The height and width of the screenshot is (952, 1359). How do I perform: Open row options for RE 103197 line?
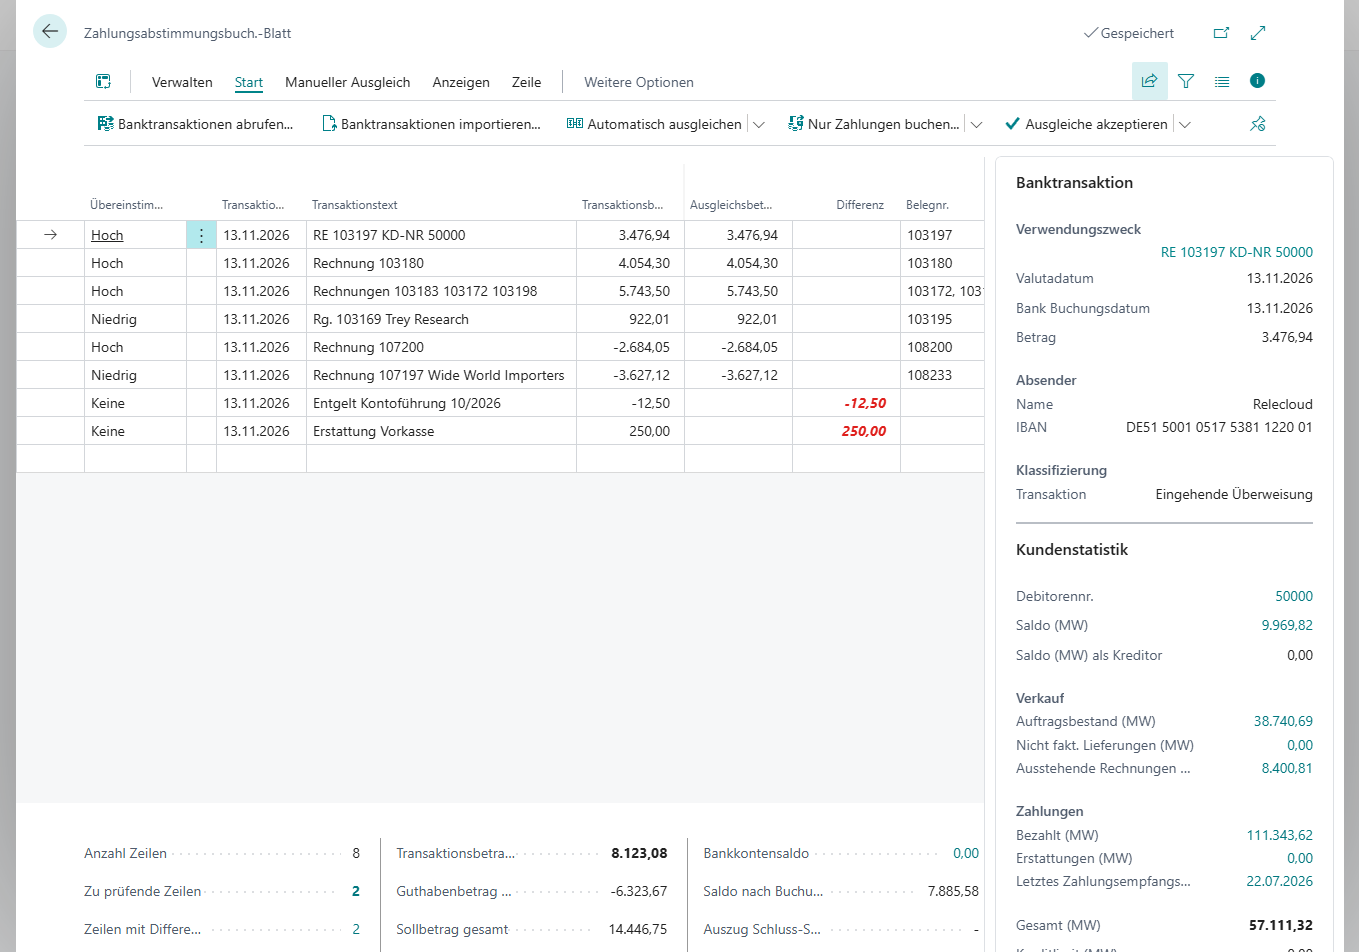coord(201,235)
